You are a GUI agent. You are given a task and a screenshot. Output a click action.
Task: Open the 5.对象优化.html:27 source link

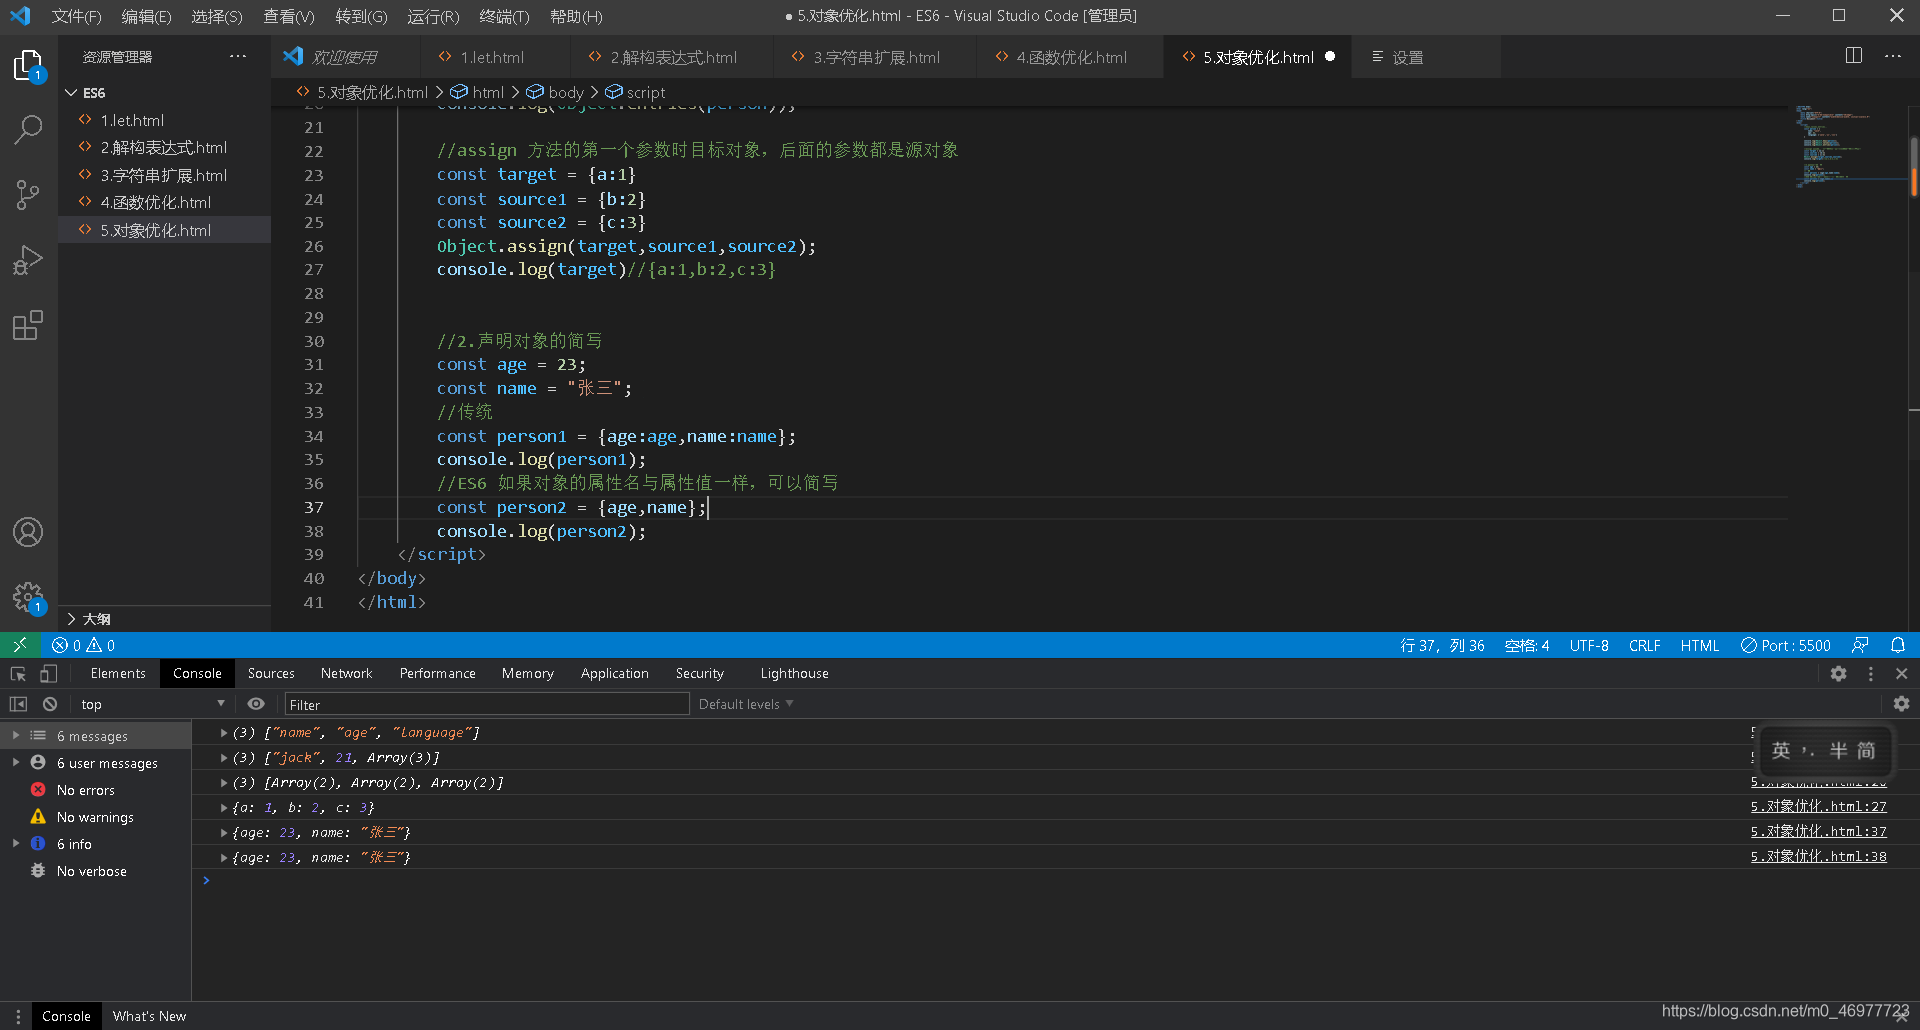click(x=1818, y=806)
